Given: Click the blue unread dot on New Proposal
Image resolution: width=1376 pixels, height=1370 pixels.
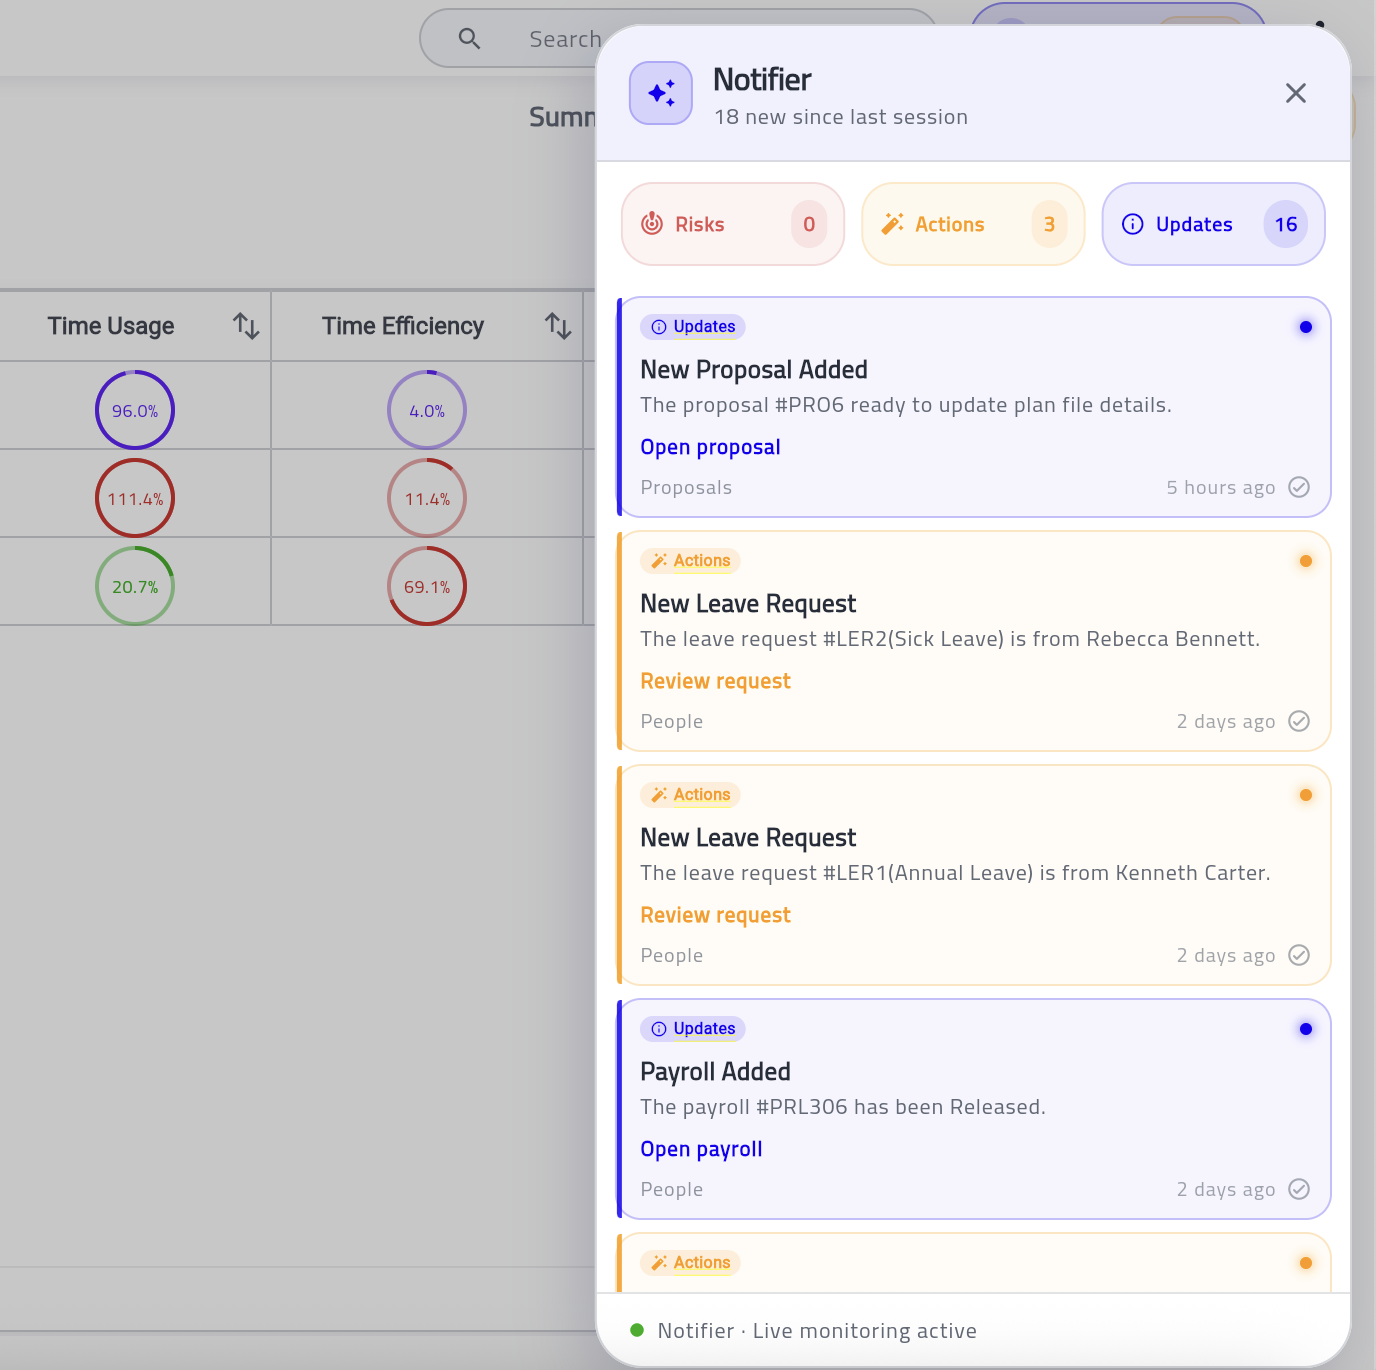Looking at the screenshot, I should pos(1305,327).
